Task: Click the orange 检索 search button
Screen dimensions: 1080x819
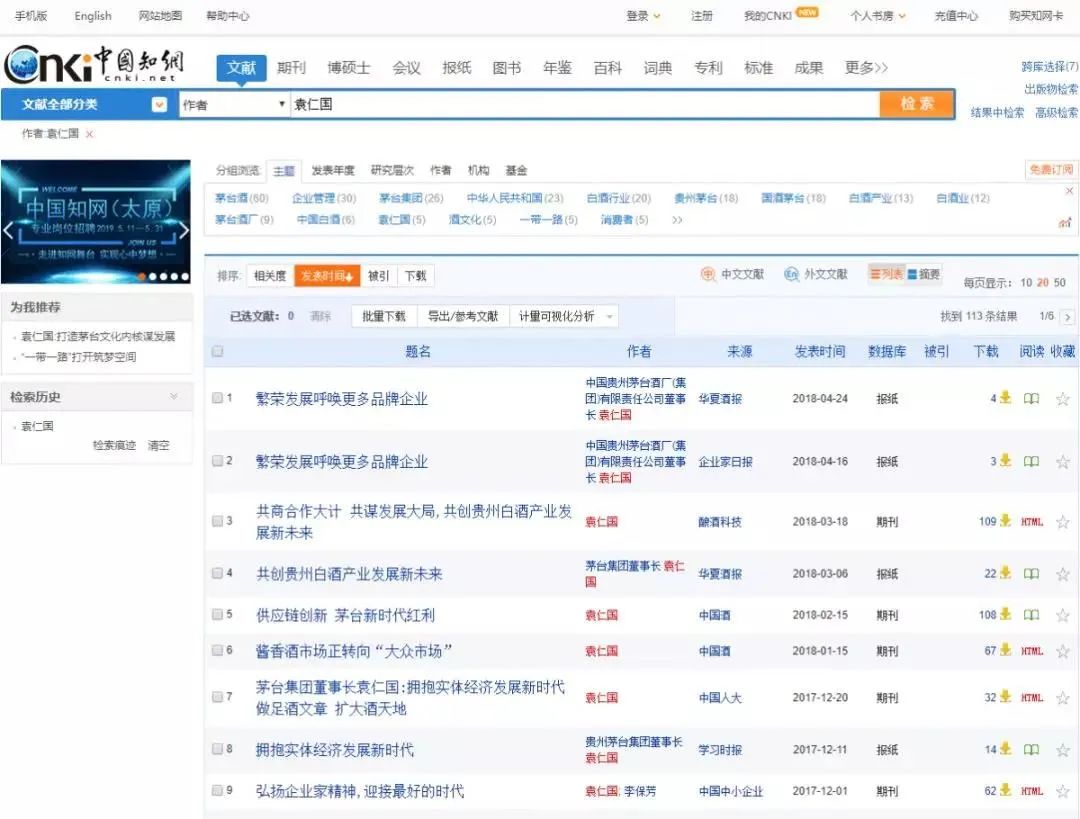Action: click(917, 104)
